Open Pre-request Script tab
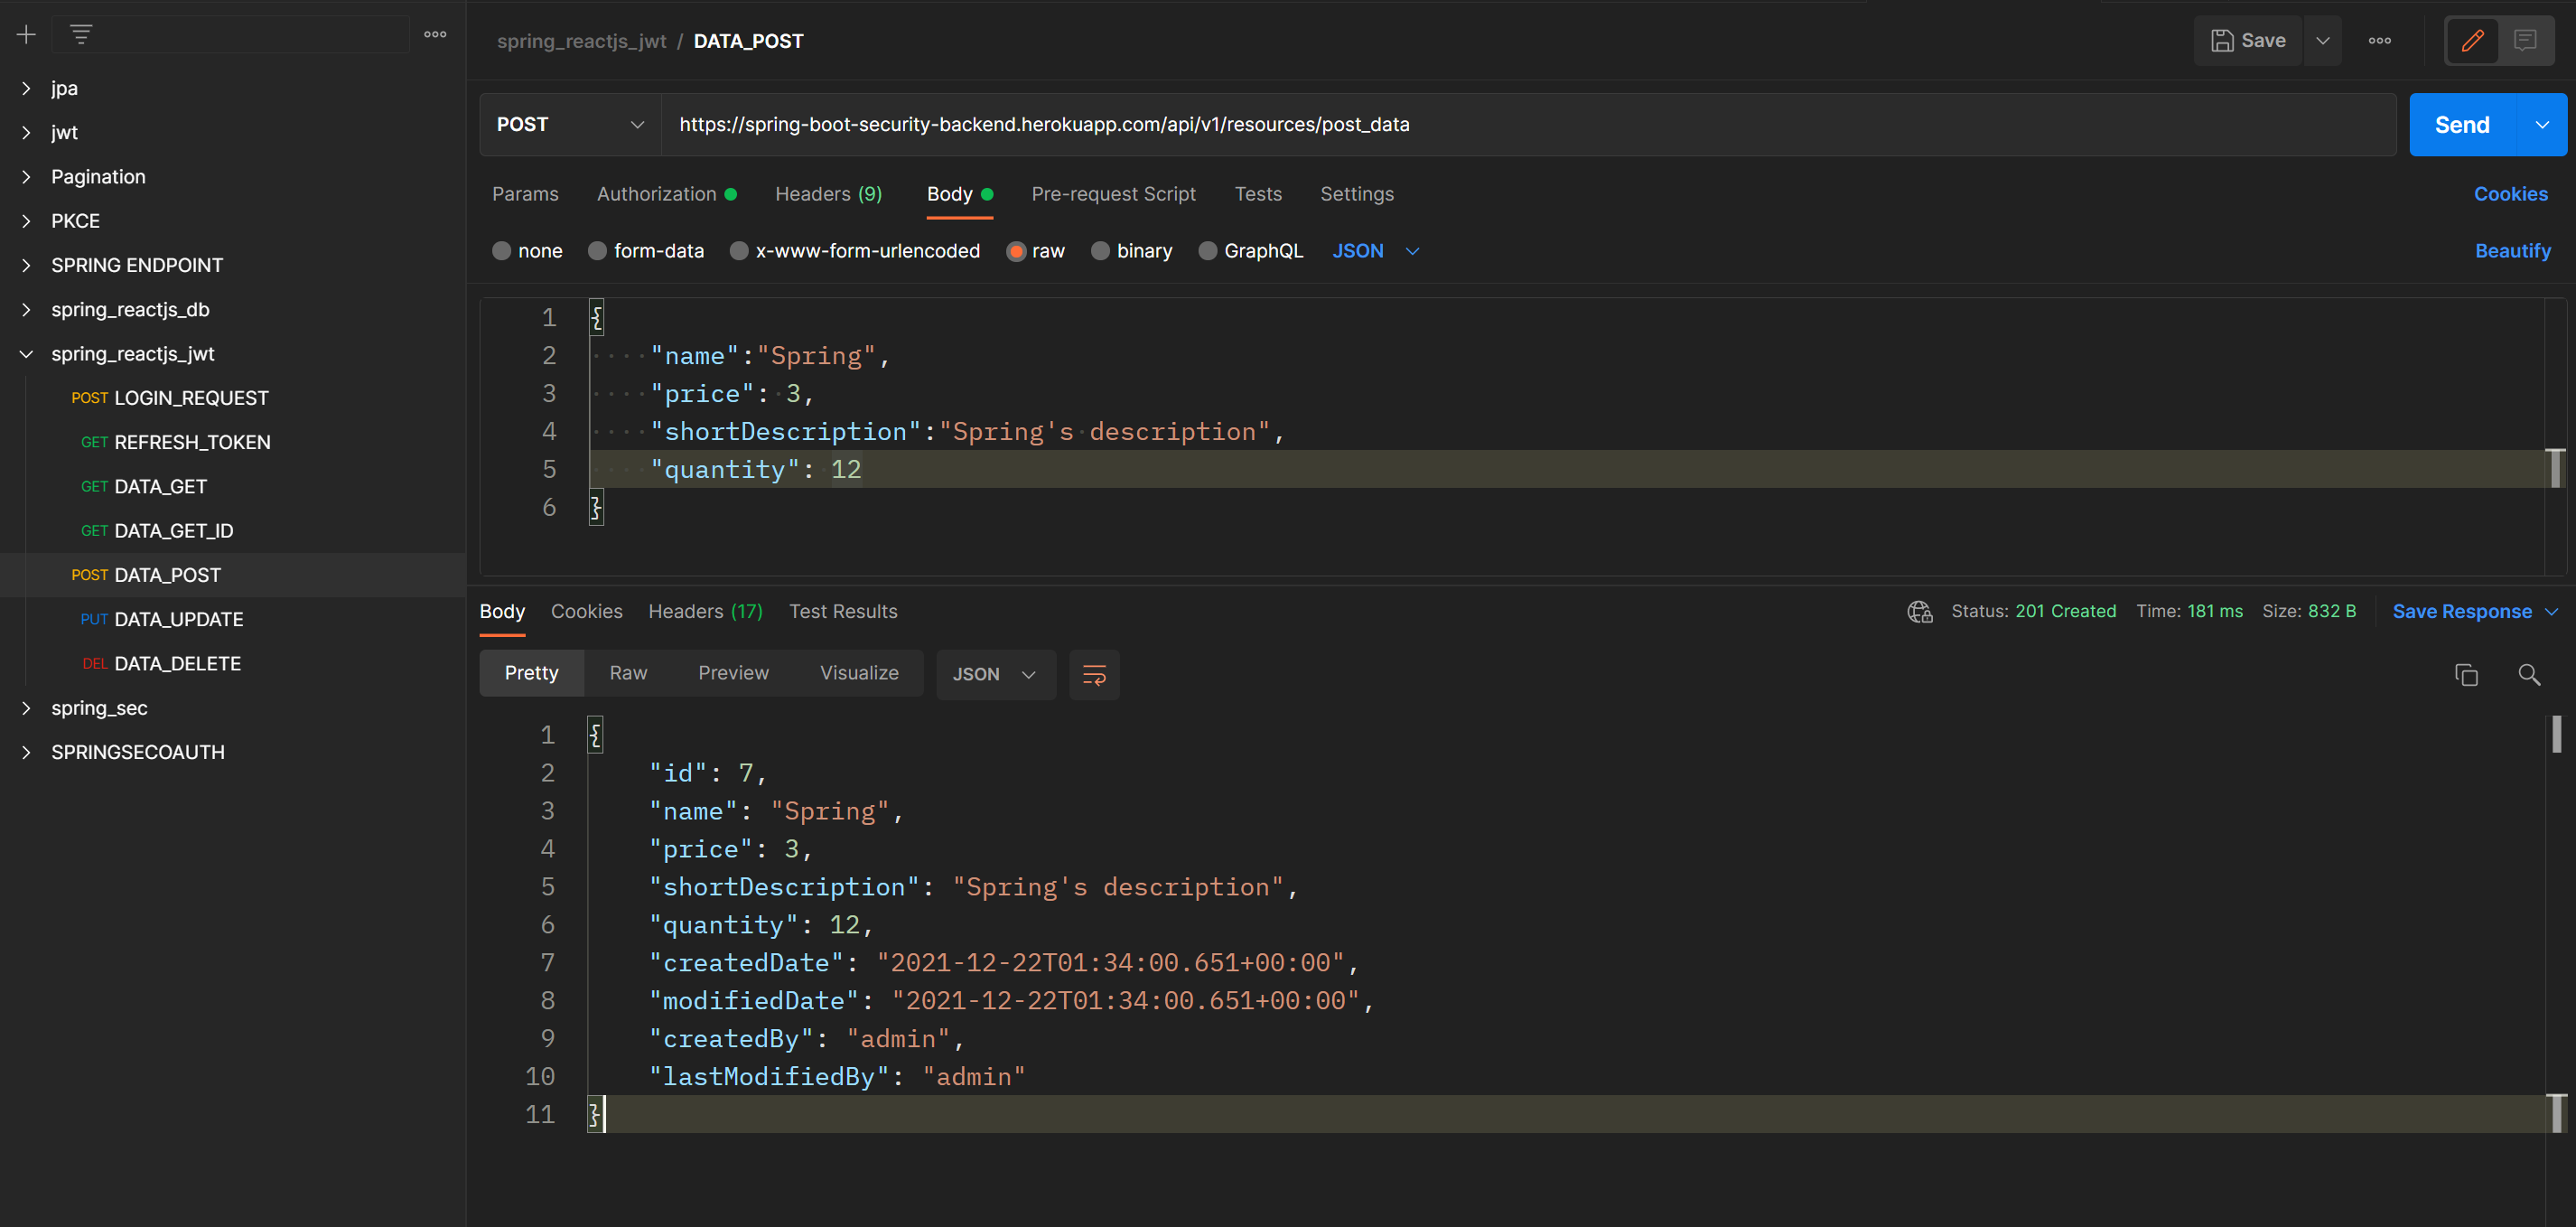 pos(1113,194)
